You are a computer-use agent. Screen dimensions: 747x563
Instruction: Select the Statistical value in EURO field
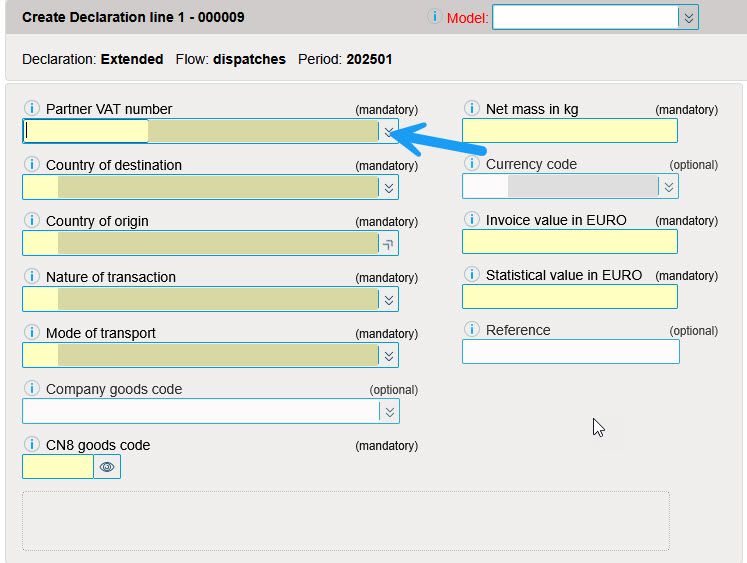[x=569, y=296]
